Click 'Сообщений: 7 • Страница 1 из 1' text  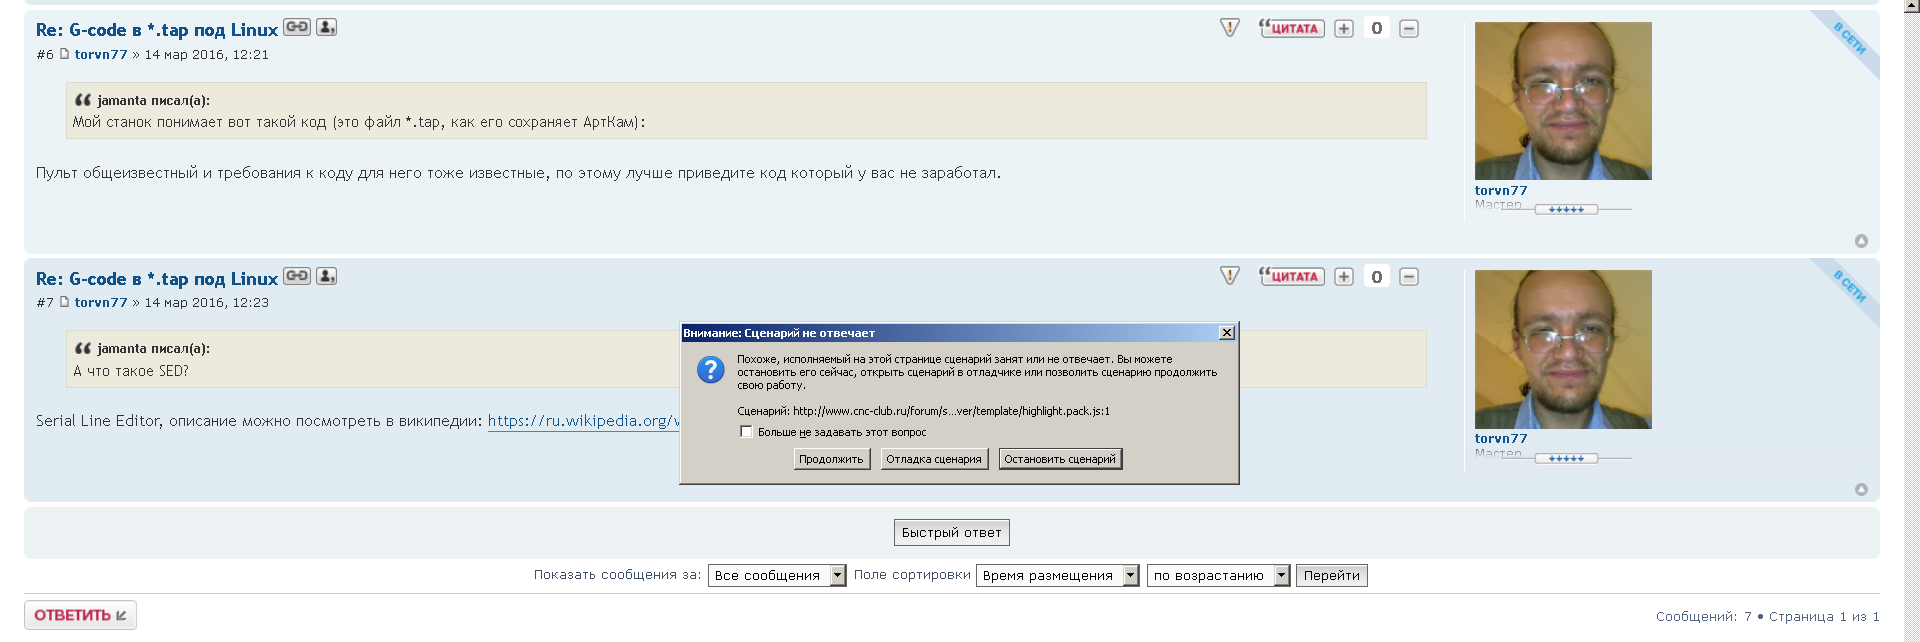tap(1768, 616)
